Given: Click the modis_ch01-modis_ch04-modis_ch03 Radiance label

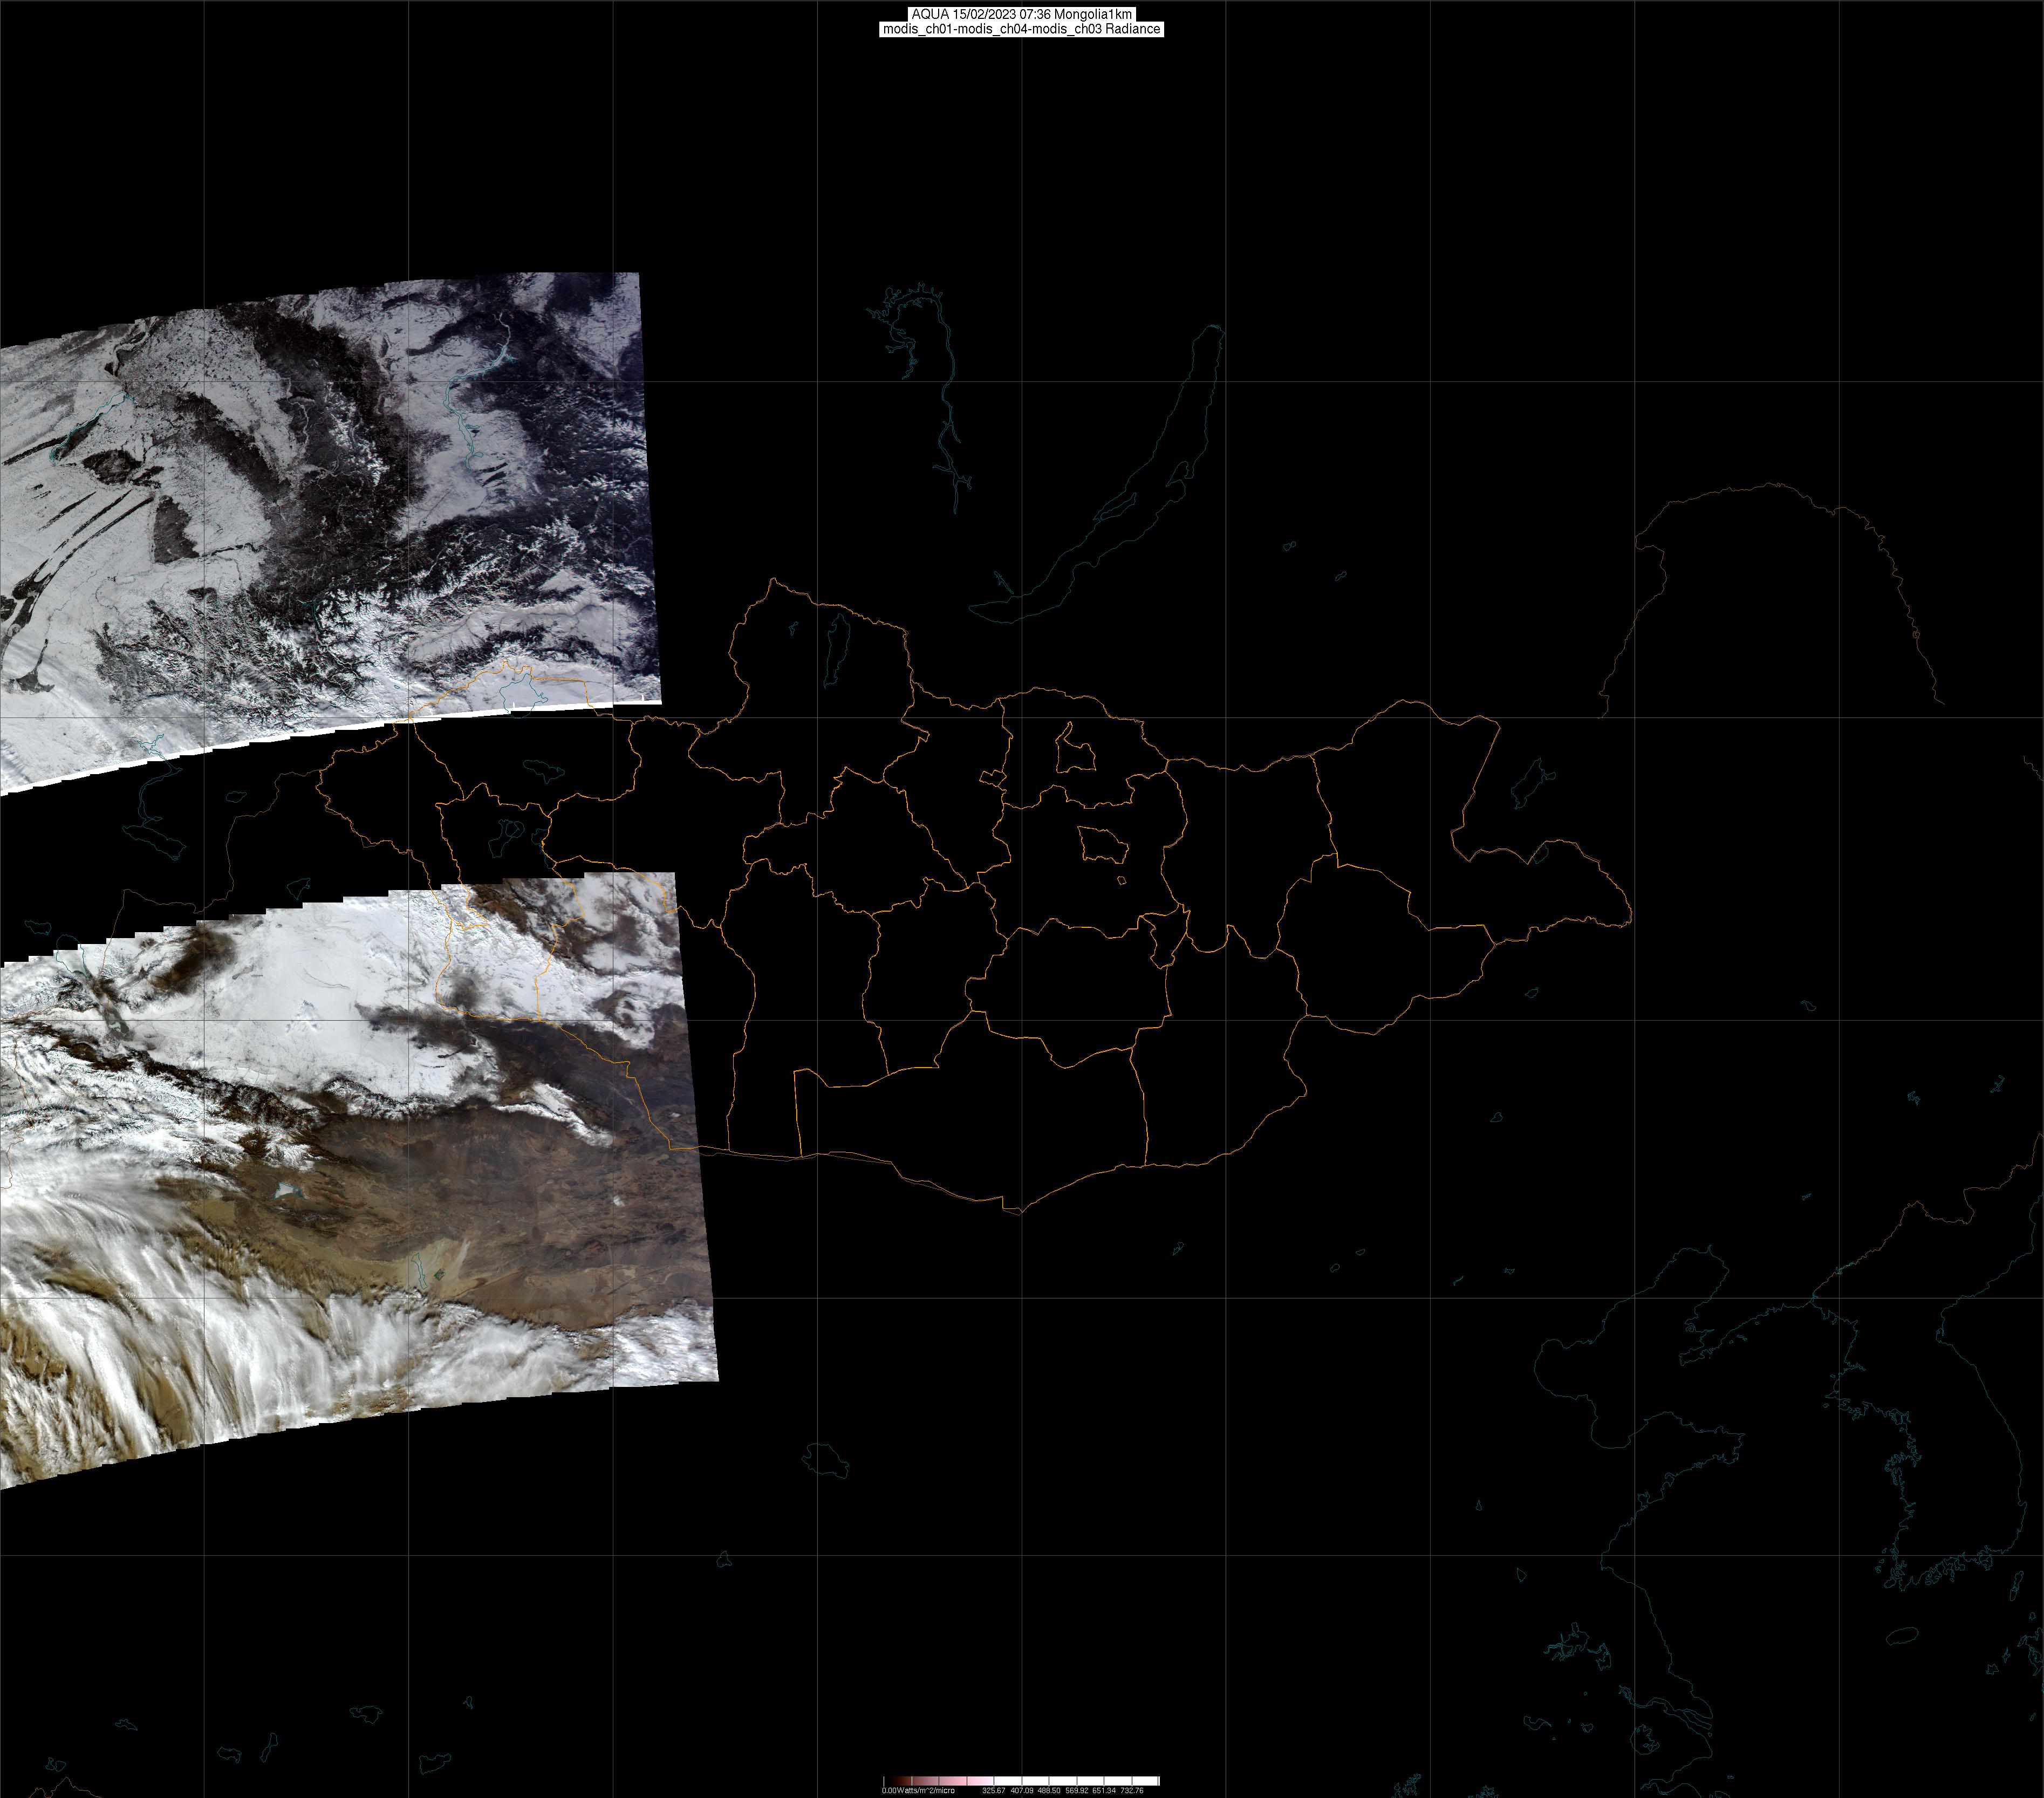Looking at the screenshot, I should click(x=1021, y=29).
